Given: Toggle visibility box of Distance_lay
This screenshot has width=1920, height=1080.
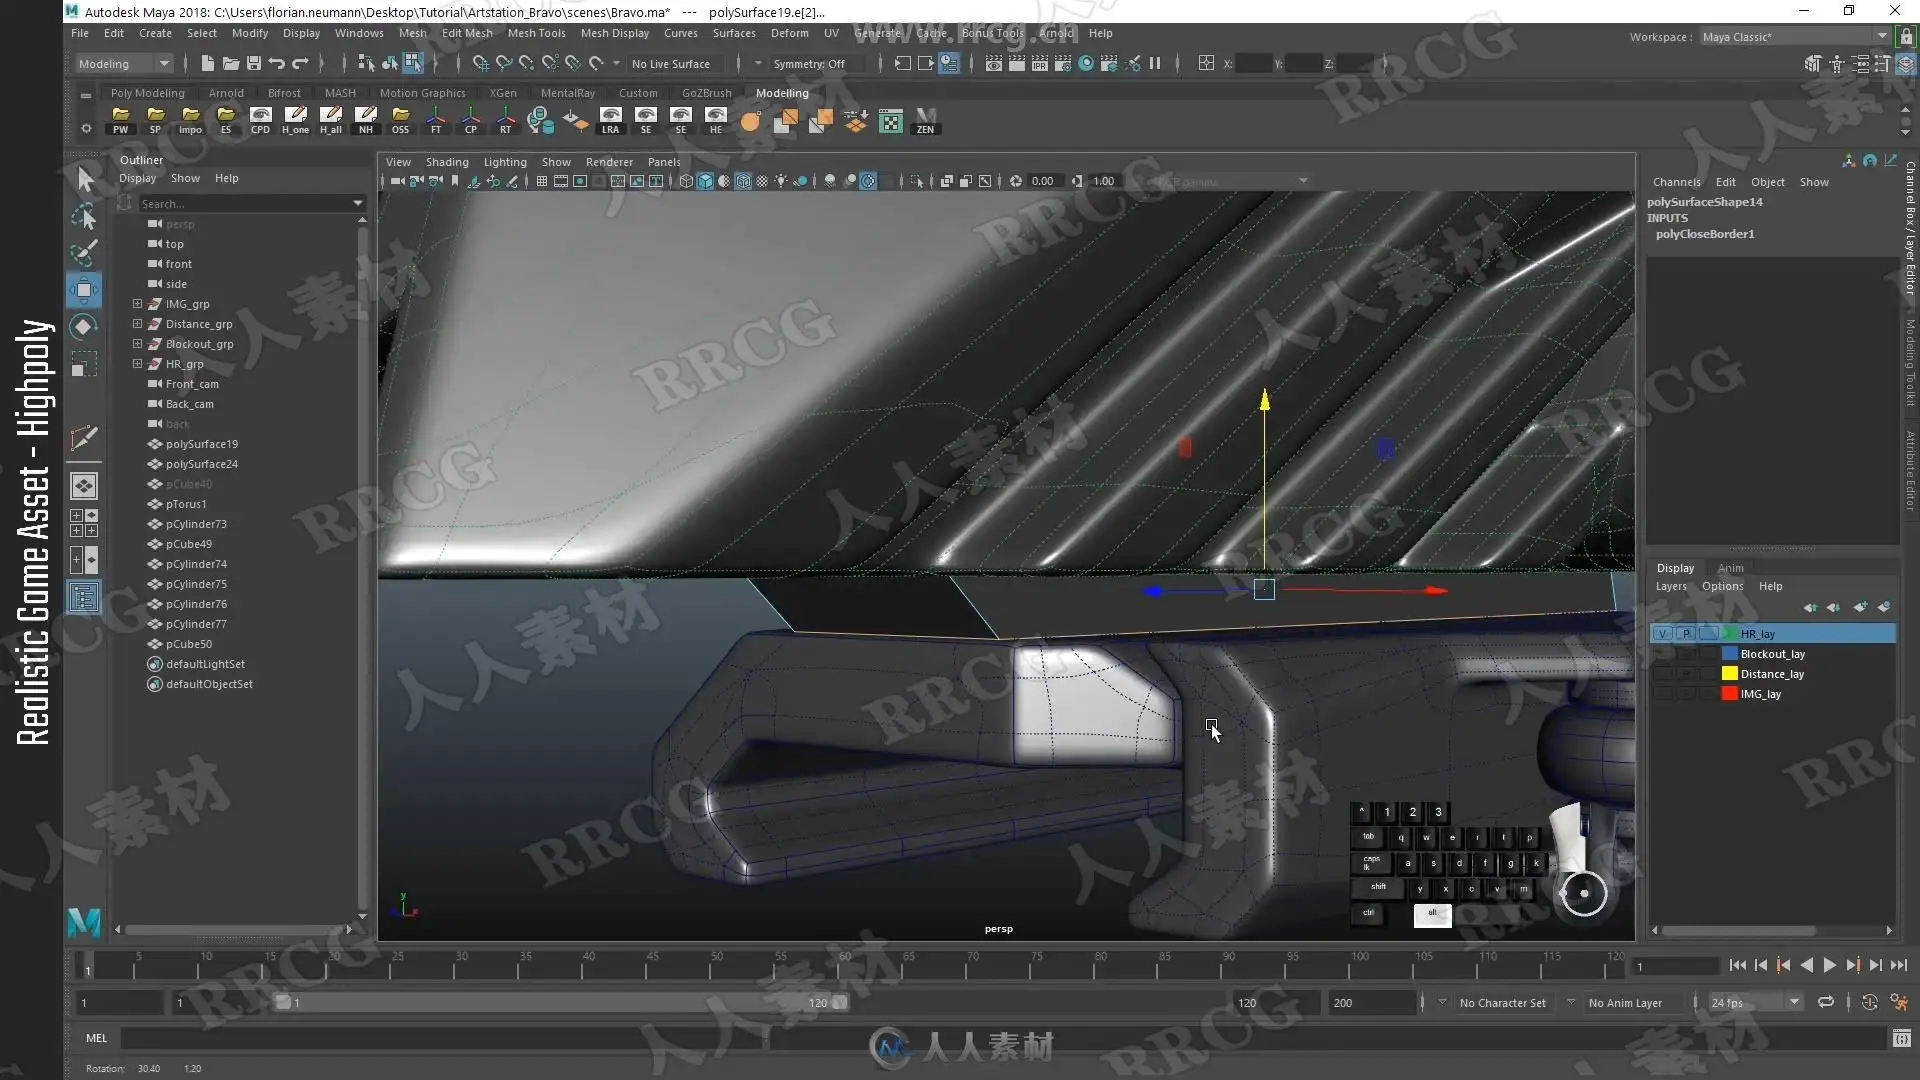Looking at the screenshot, I should tap(1662, 673).
